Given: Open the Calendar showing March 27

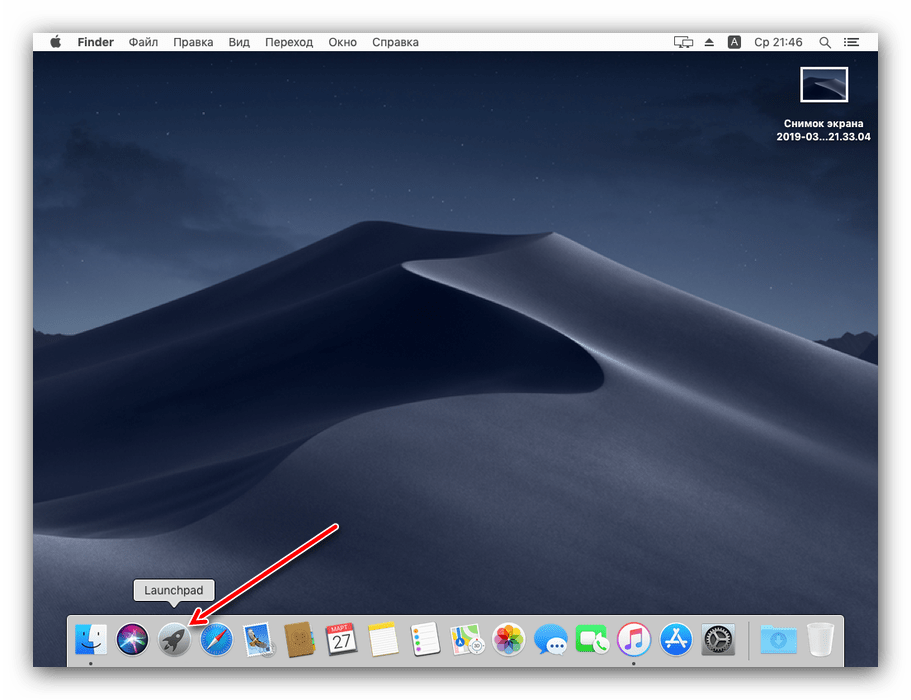Looking at the screenshot, I should [x=341, y=640].
